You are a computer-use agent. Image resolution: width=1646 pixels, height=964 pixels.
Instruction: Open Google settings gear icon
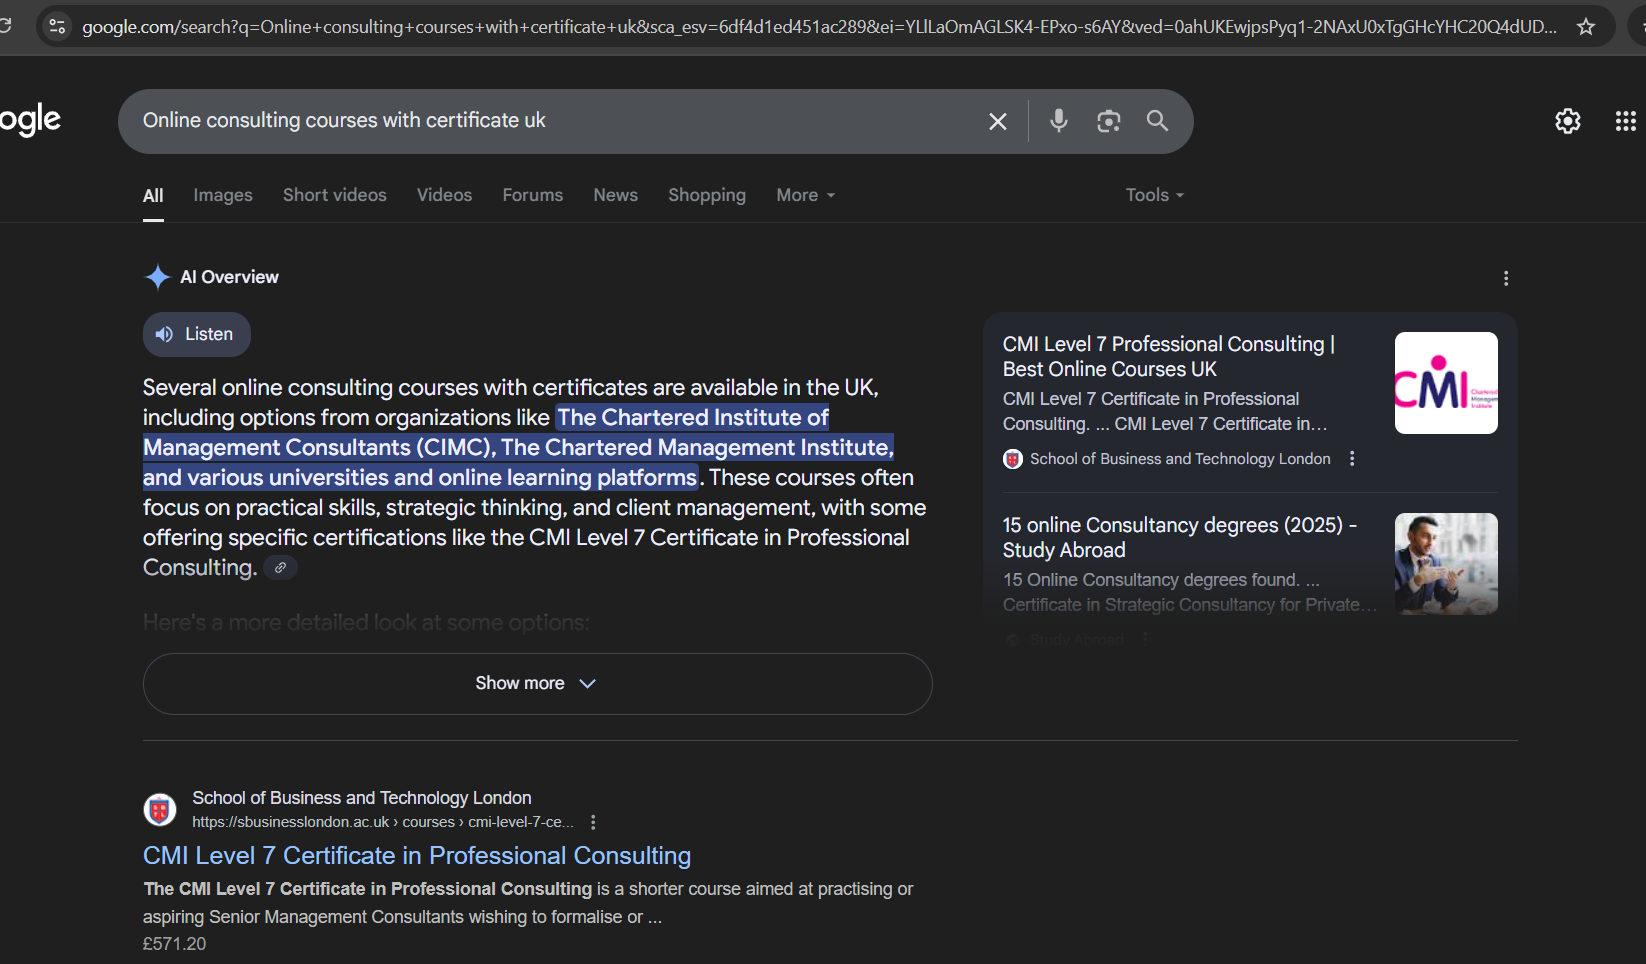click(x=1567, y=121)
